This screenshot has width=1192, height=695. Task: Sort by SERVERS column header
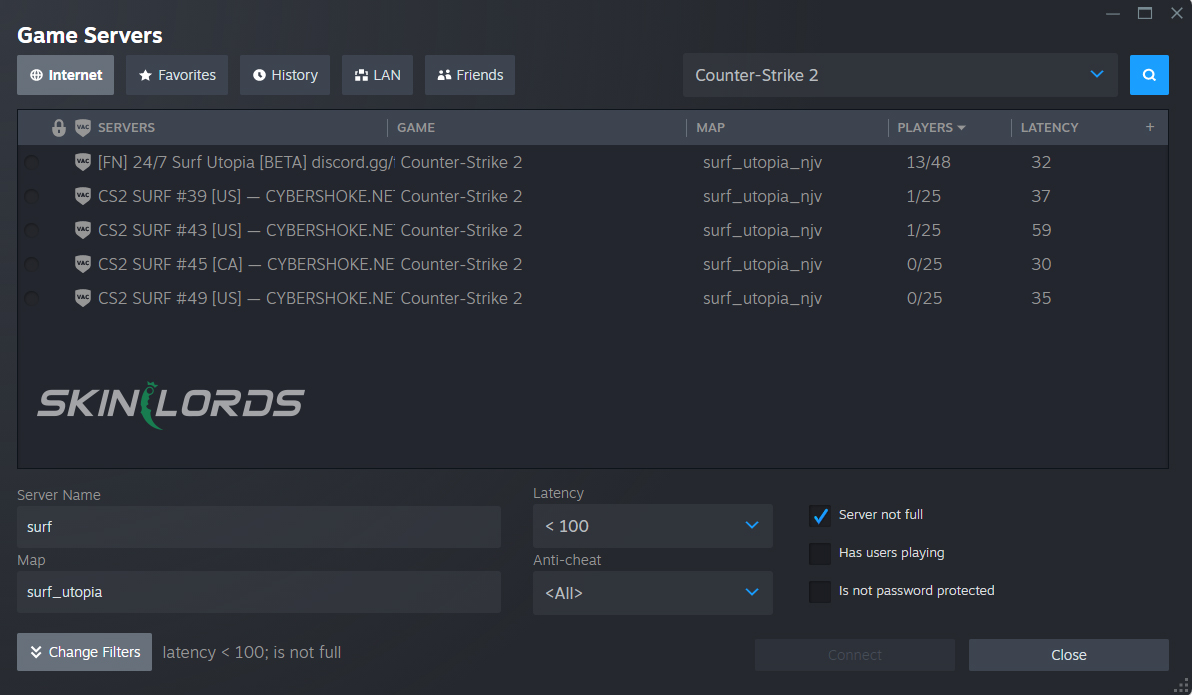click(x=126, y=128)
